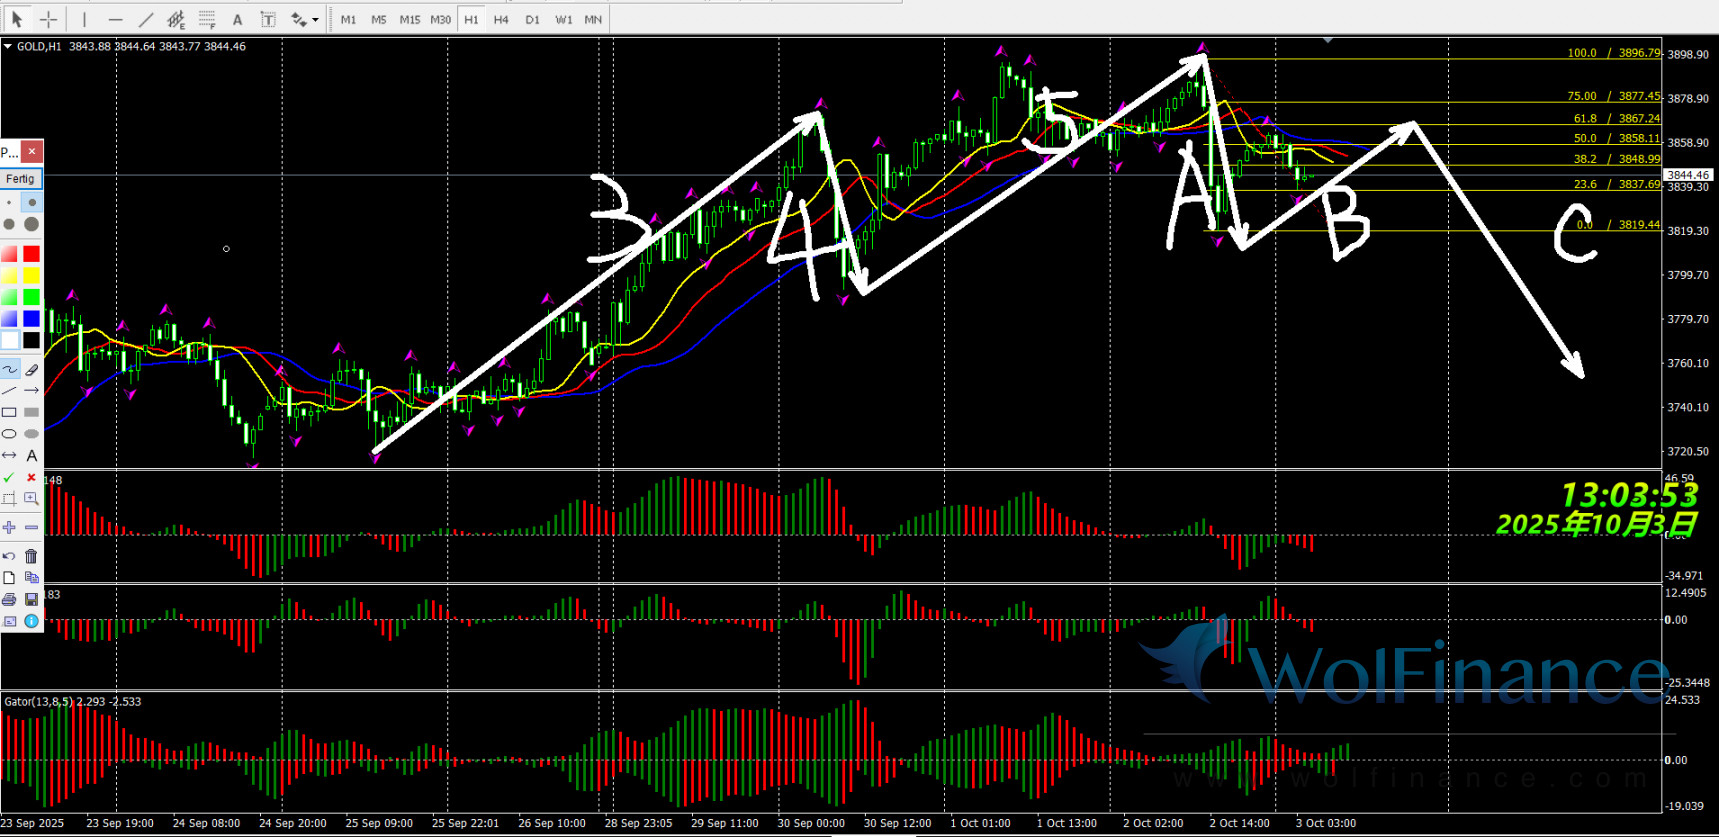Click the undo arrow in palette

pos(10,556)
